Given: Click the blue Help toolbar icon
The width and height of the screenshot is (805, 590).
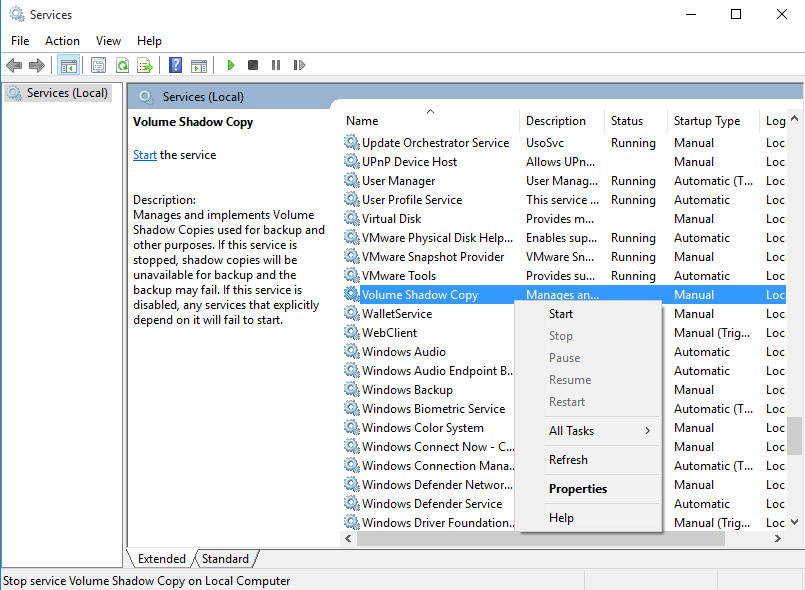Looking at the screenshot, I should coord(175,65).
